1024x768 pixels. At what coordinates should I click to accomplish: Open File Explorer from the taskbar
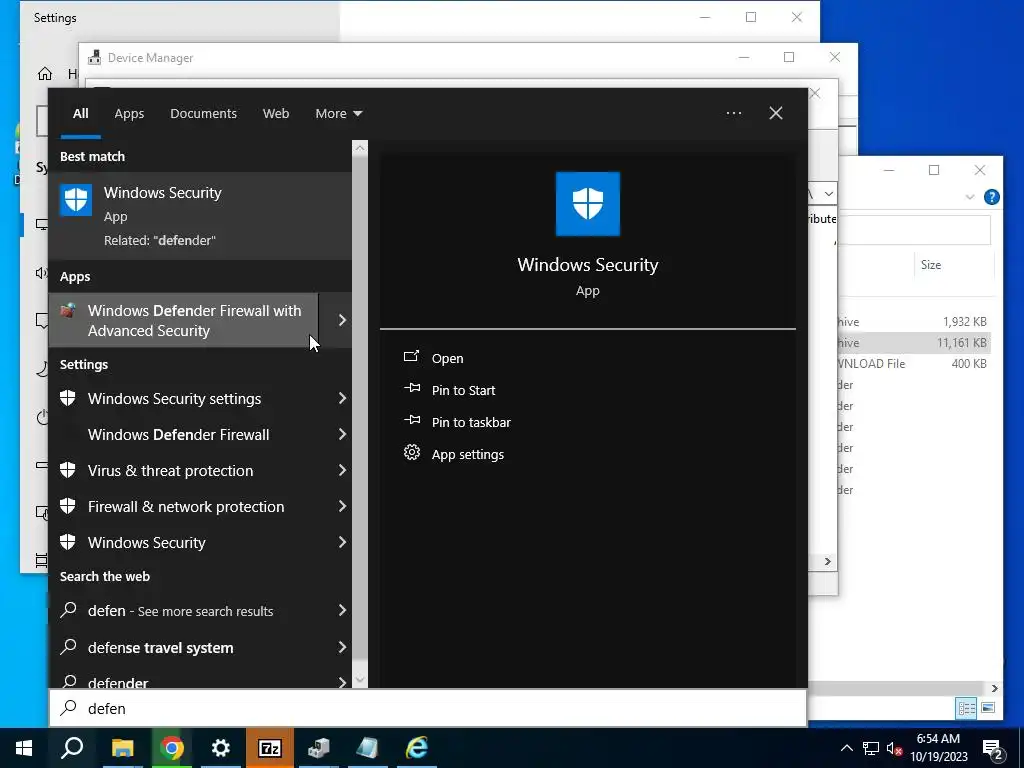coord(122,748)
